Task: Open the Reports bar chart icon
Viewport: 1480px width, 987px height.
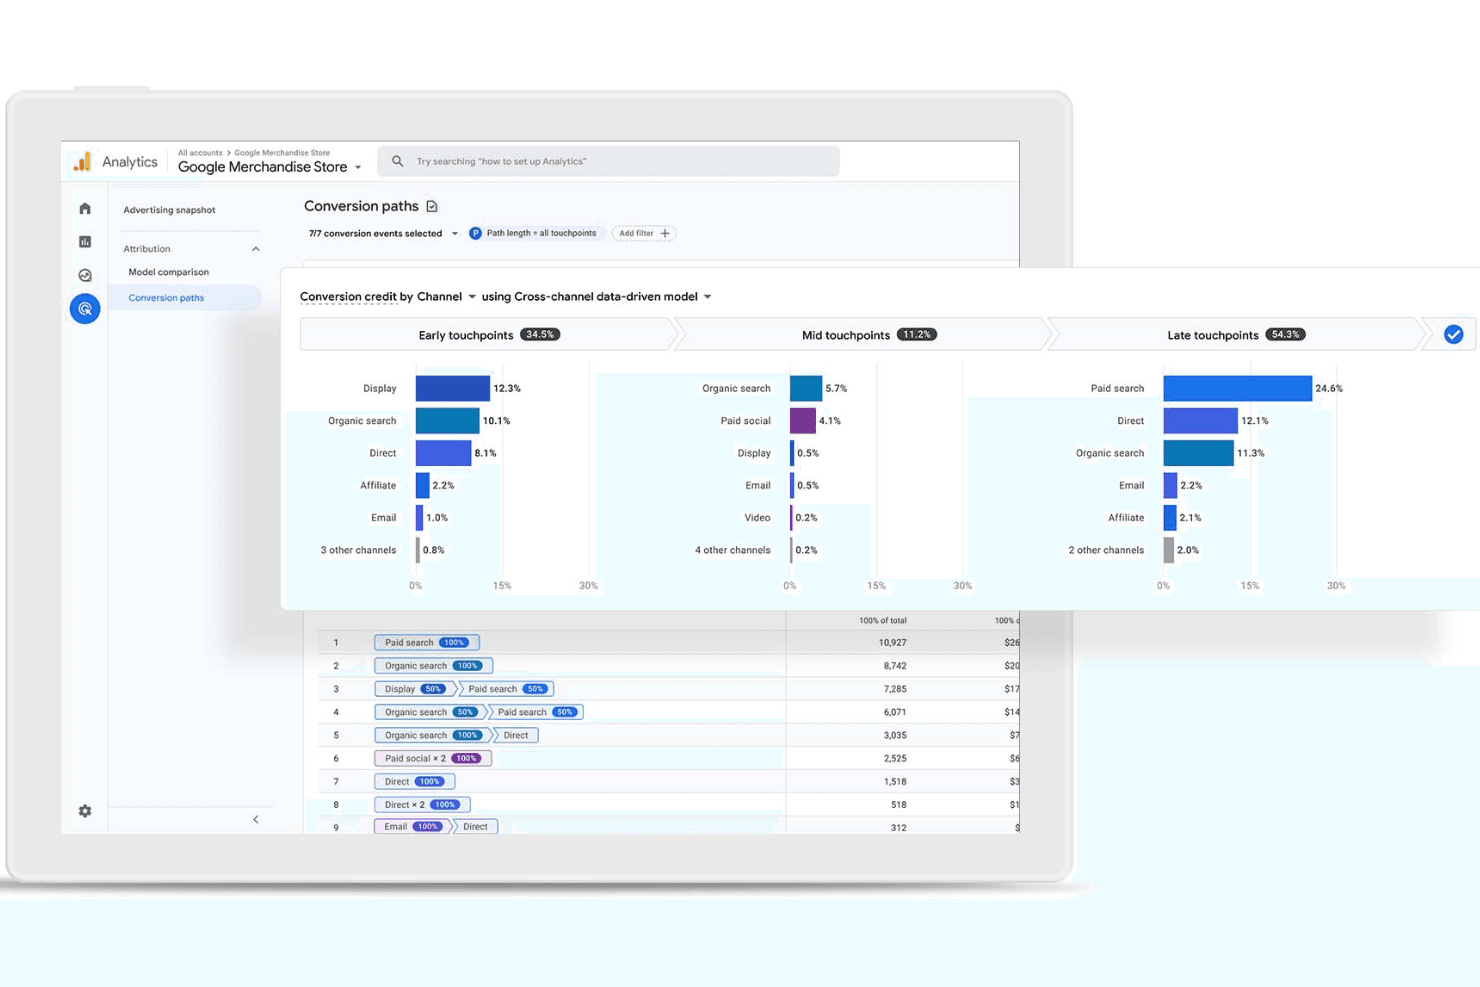Action: click(x=85, y=242)
